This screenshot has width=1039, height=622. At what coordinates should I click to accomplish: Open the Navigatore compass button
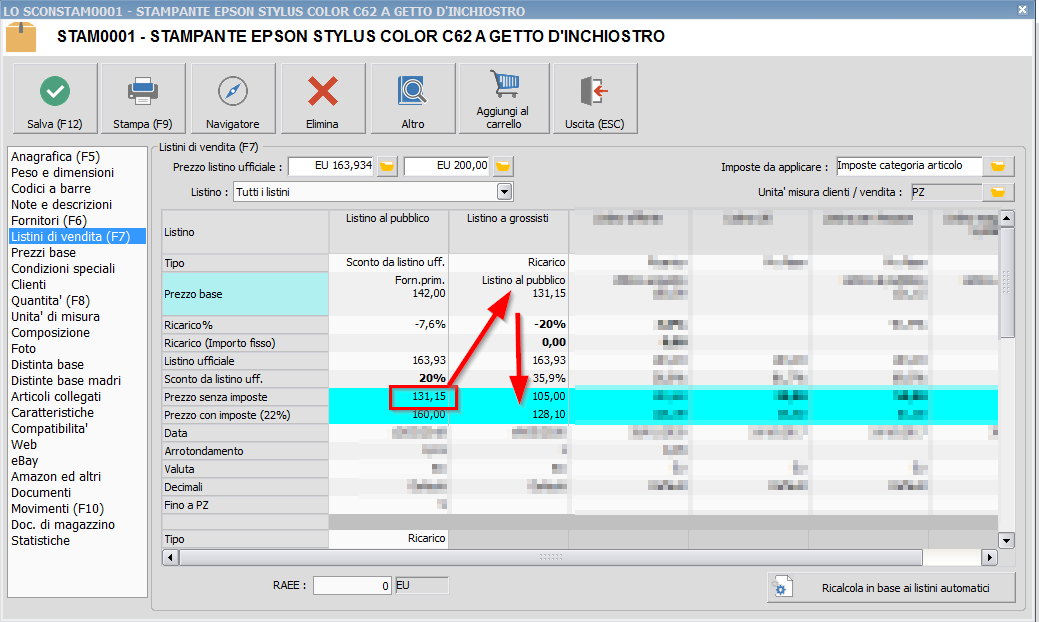pos(233,99)
